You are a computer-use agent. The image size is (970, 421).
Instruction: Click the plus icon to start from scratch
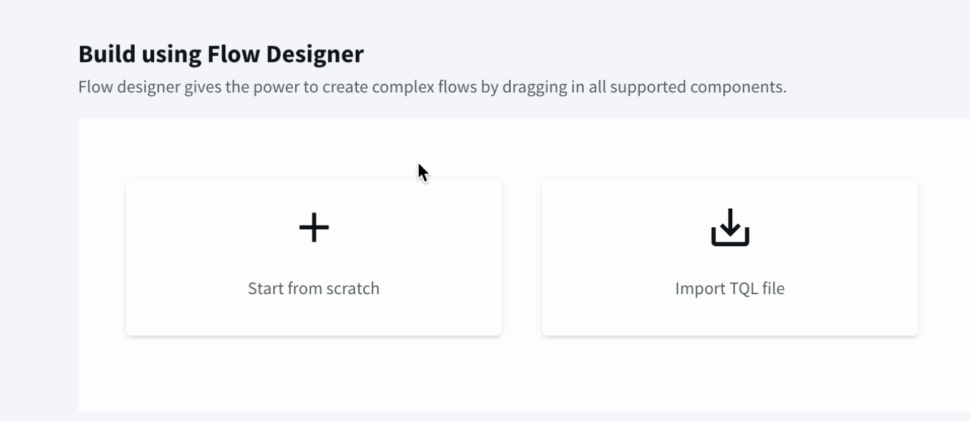point(314,228)
